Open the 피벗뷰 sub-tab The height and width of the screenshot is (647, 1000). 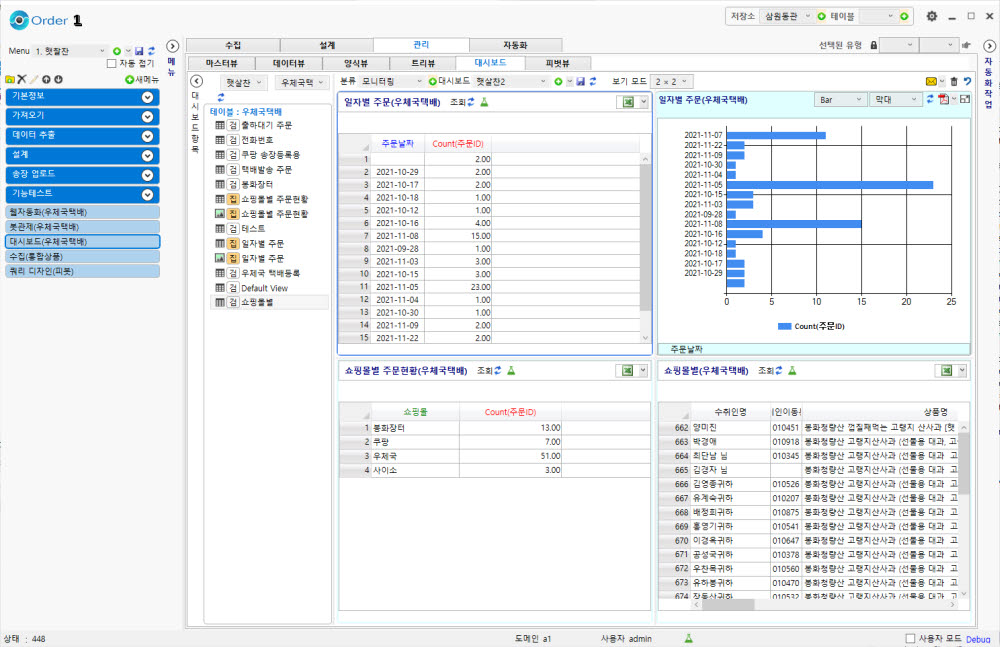557,63
